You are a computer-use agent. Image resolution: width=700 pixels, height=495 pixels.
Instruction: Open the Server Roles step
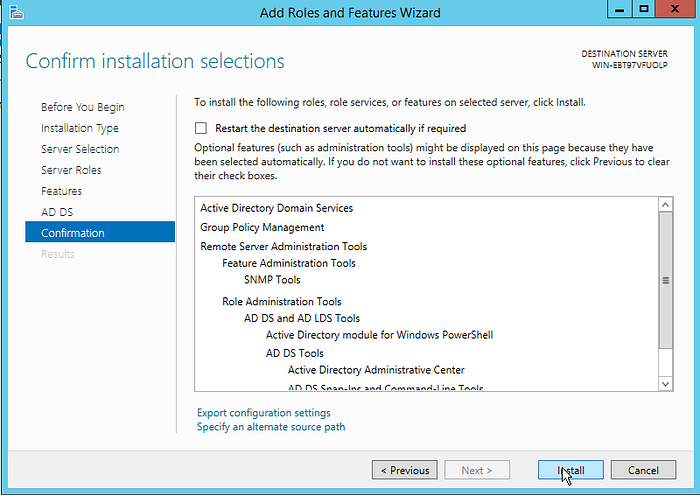point(71,170)
